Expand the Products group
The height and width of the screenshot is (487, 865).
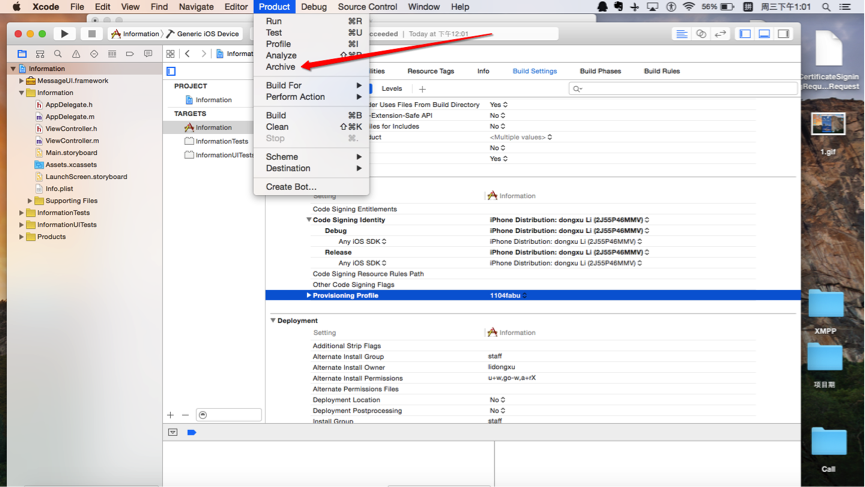[x=22, y=237]
